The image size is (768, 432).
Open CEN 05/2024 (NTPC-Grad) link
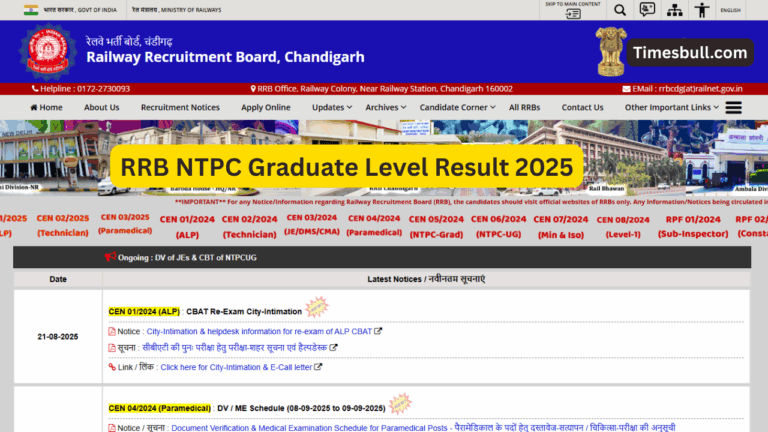pos(436,227)
